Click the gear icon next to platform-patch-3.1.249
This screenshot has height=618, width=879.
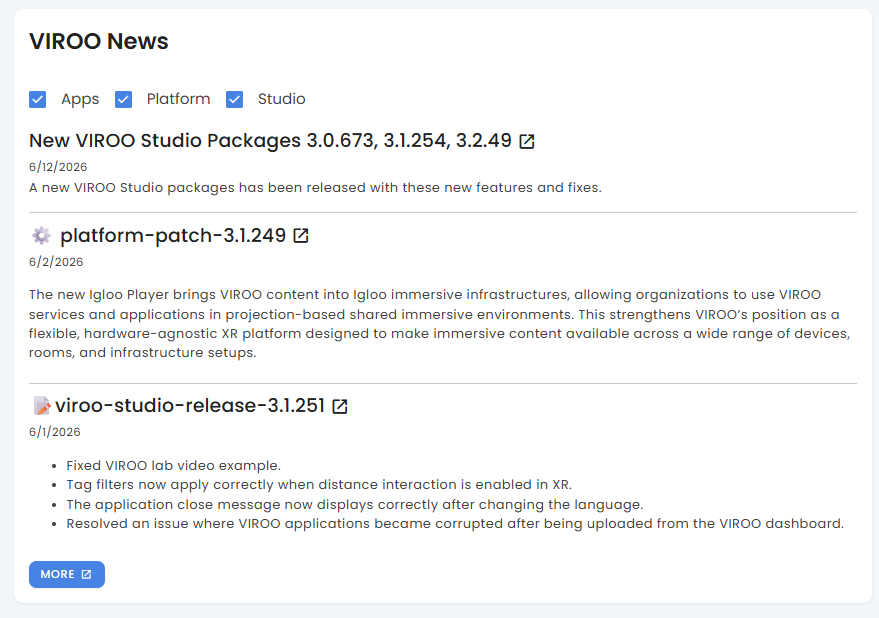coord(41,236)
